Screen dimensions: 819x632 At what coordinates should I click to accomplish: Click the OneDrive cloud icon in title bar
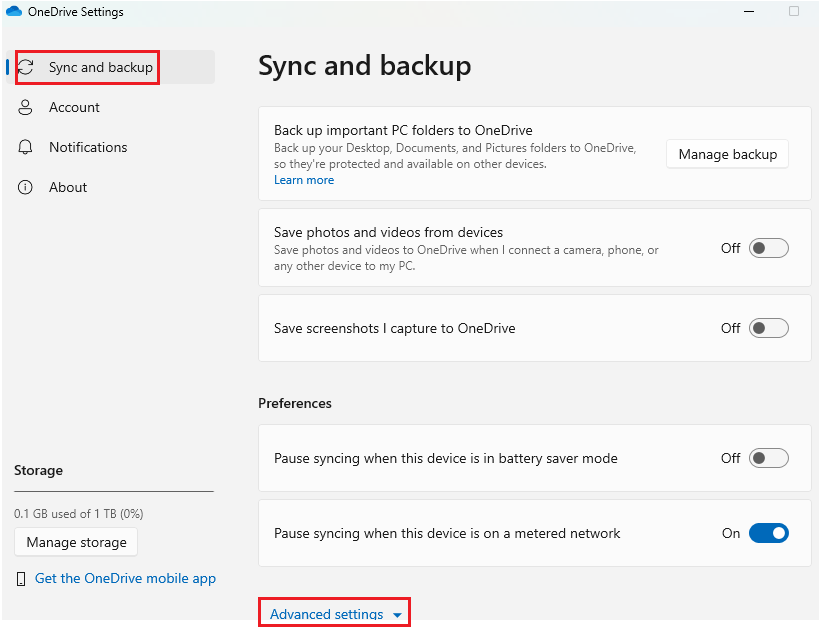click(x=14, y=12)
